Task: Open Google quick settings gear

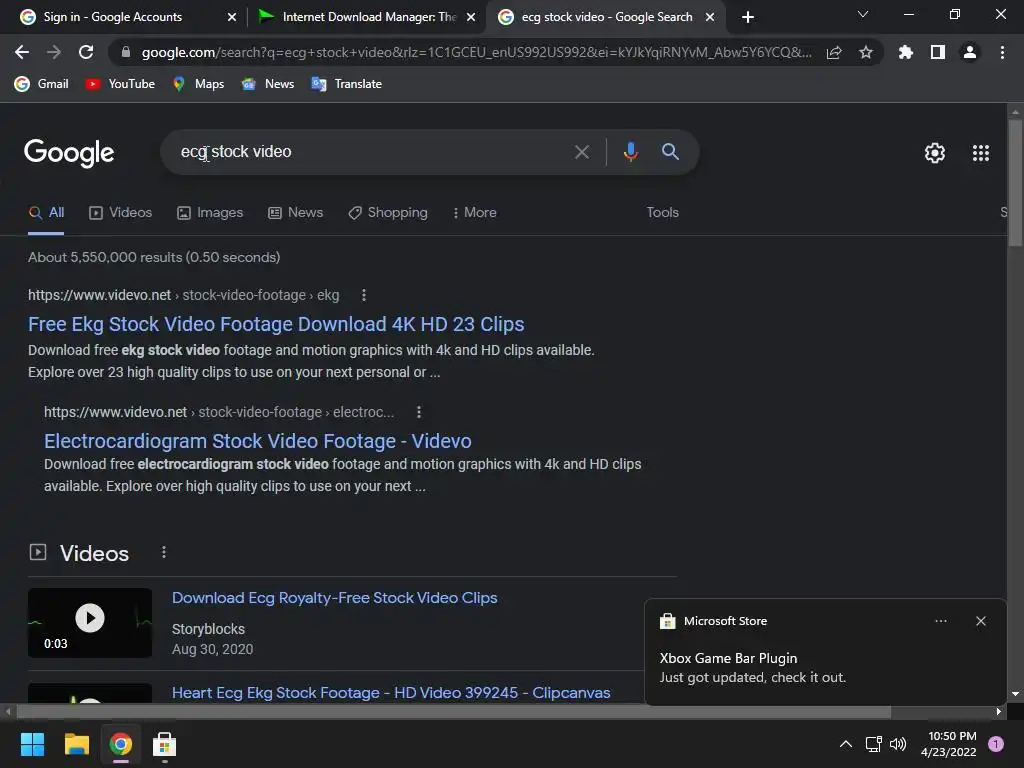Action: coord(935,153)
